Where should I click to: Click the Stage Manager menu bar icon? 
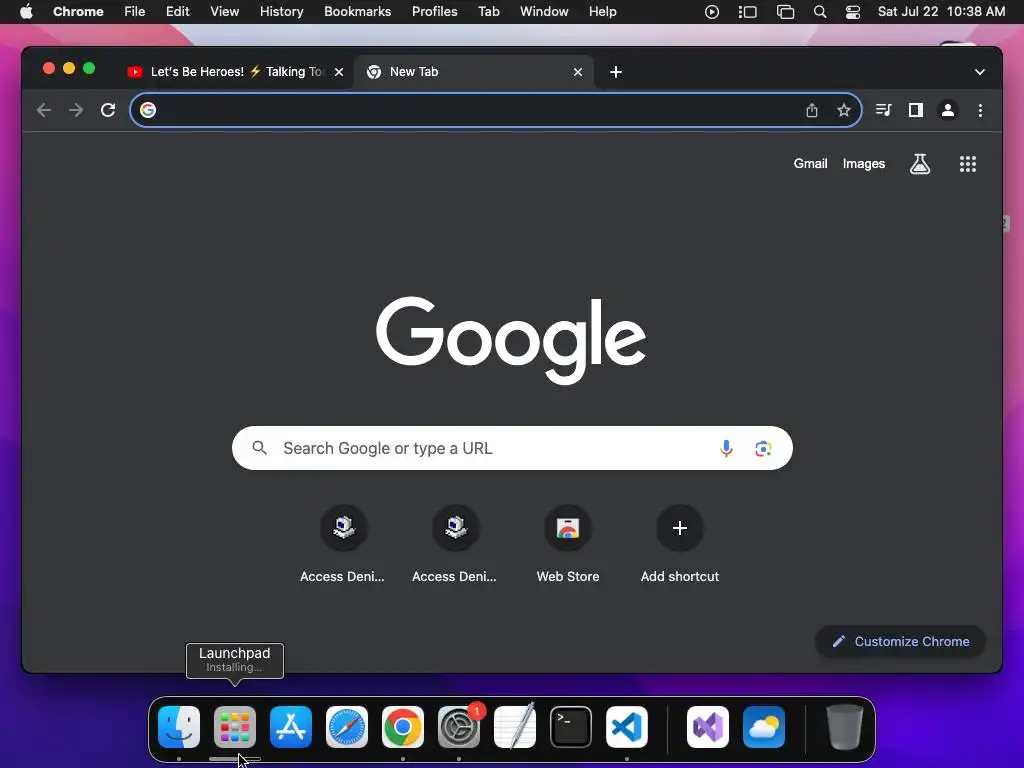(x=748, y=12)
